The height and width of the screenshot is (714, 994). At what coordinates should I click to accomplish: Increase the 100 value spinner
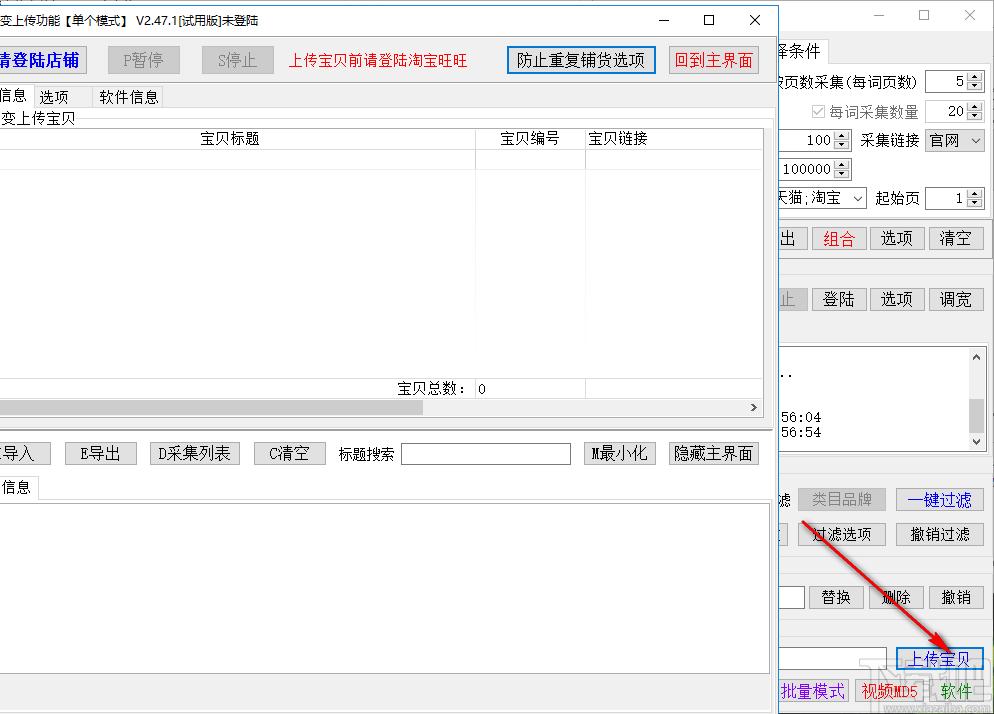click(x=842, y=136)
